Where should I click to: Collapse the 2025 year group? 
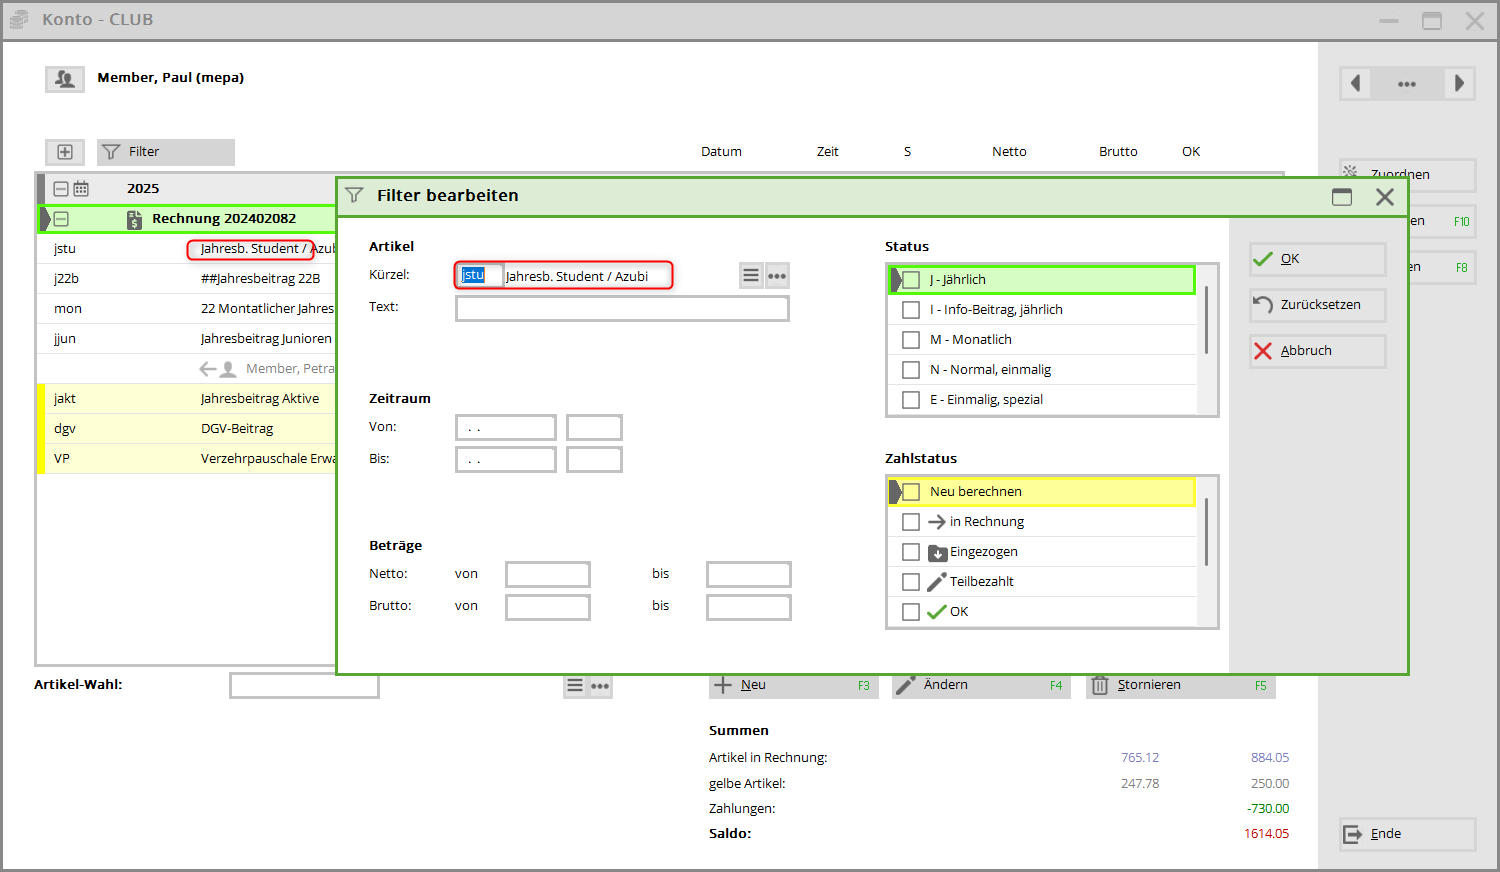(61, 189)
